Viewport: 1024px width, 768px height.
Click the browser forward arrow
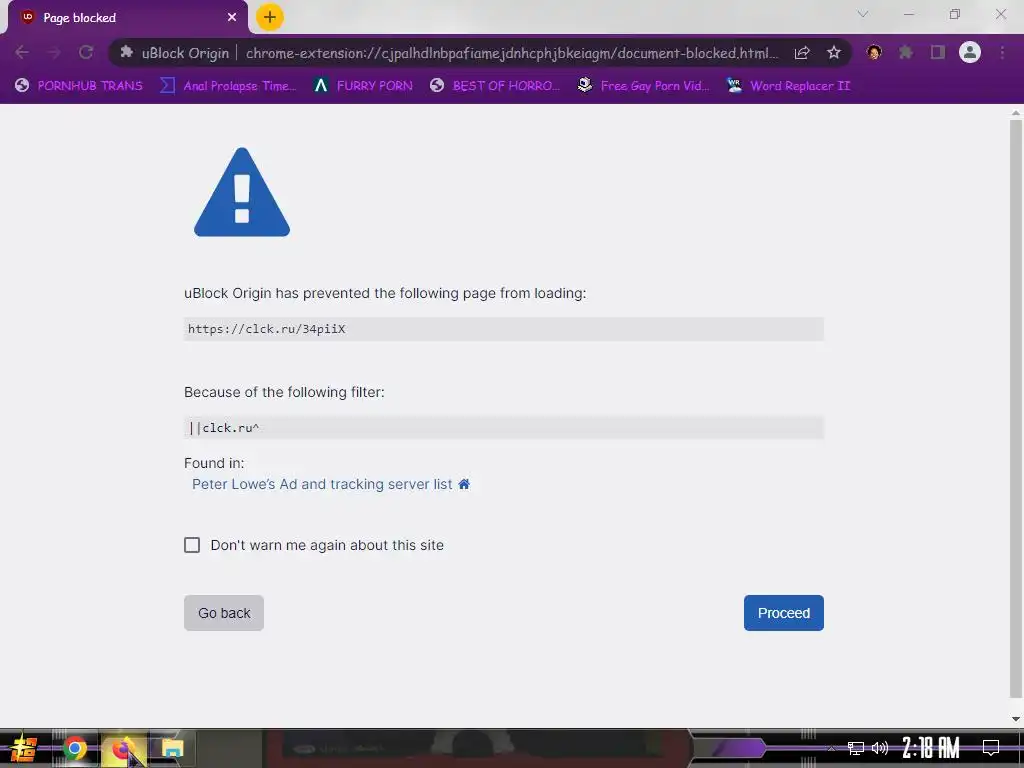(x=54, y=52)
